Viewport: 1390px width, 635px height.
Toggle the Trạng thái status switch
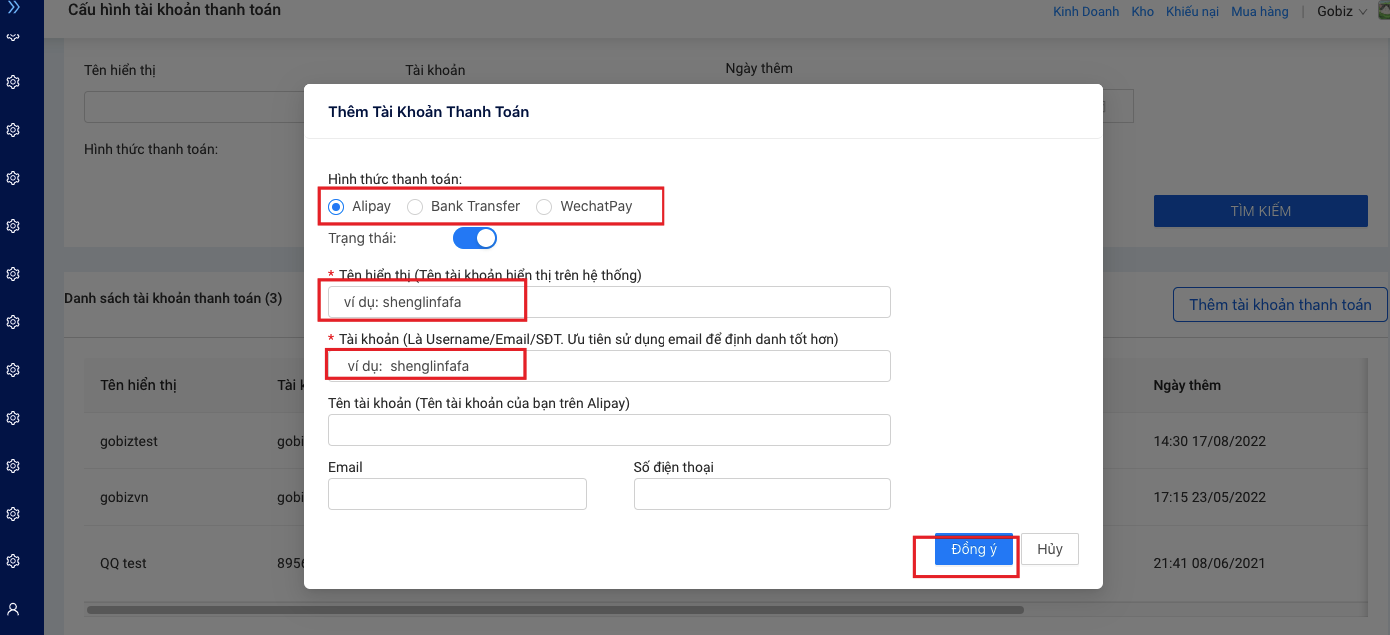tap(475, 238)
